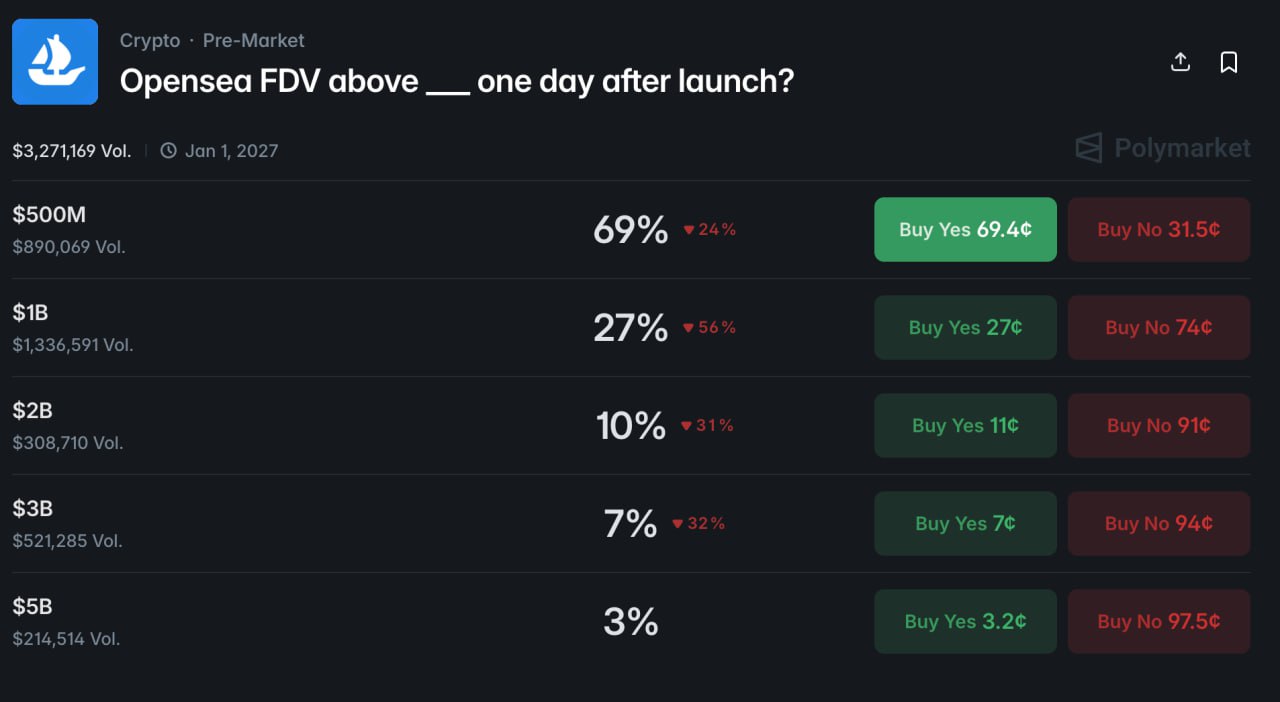Click the 69% chance value for $500M
The image size is (1280, 702).
[x=630, y=230]
